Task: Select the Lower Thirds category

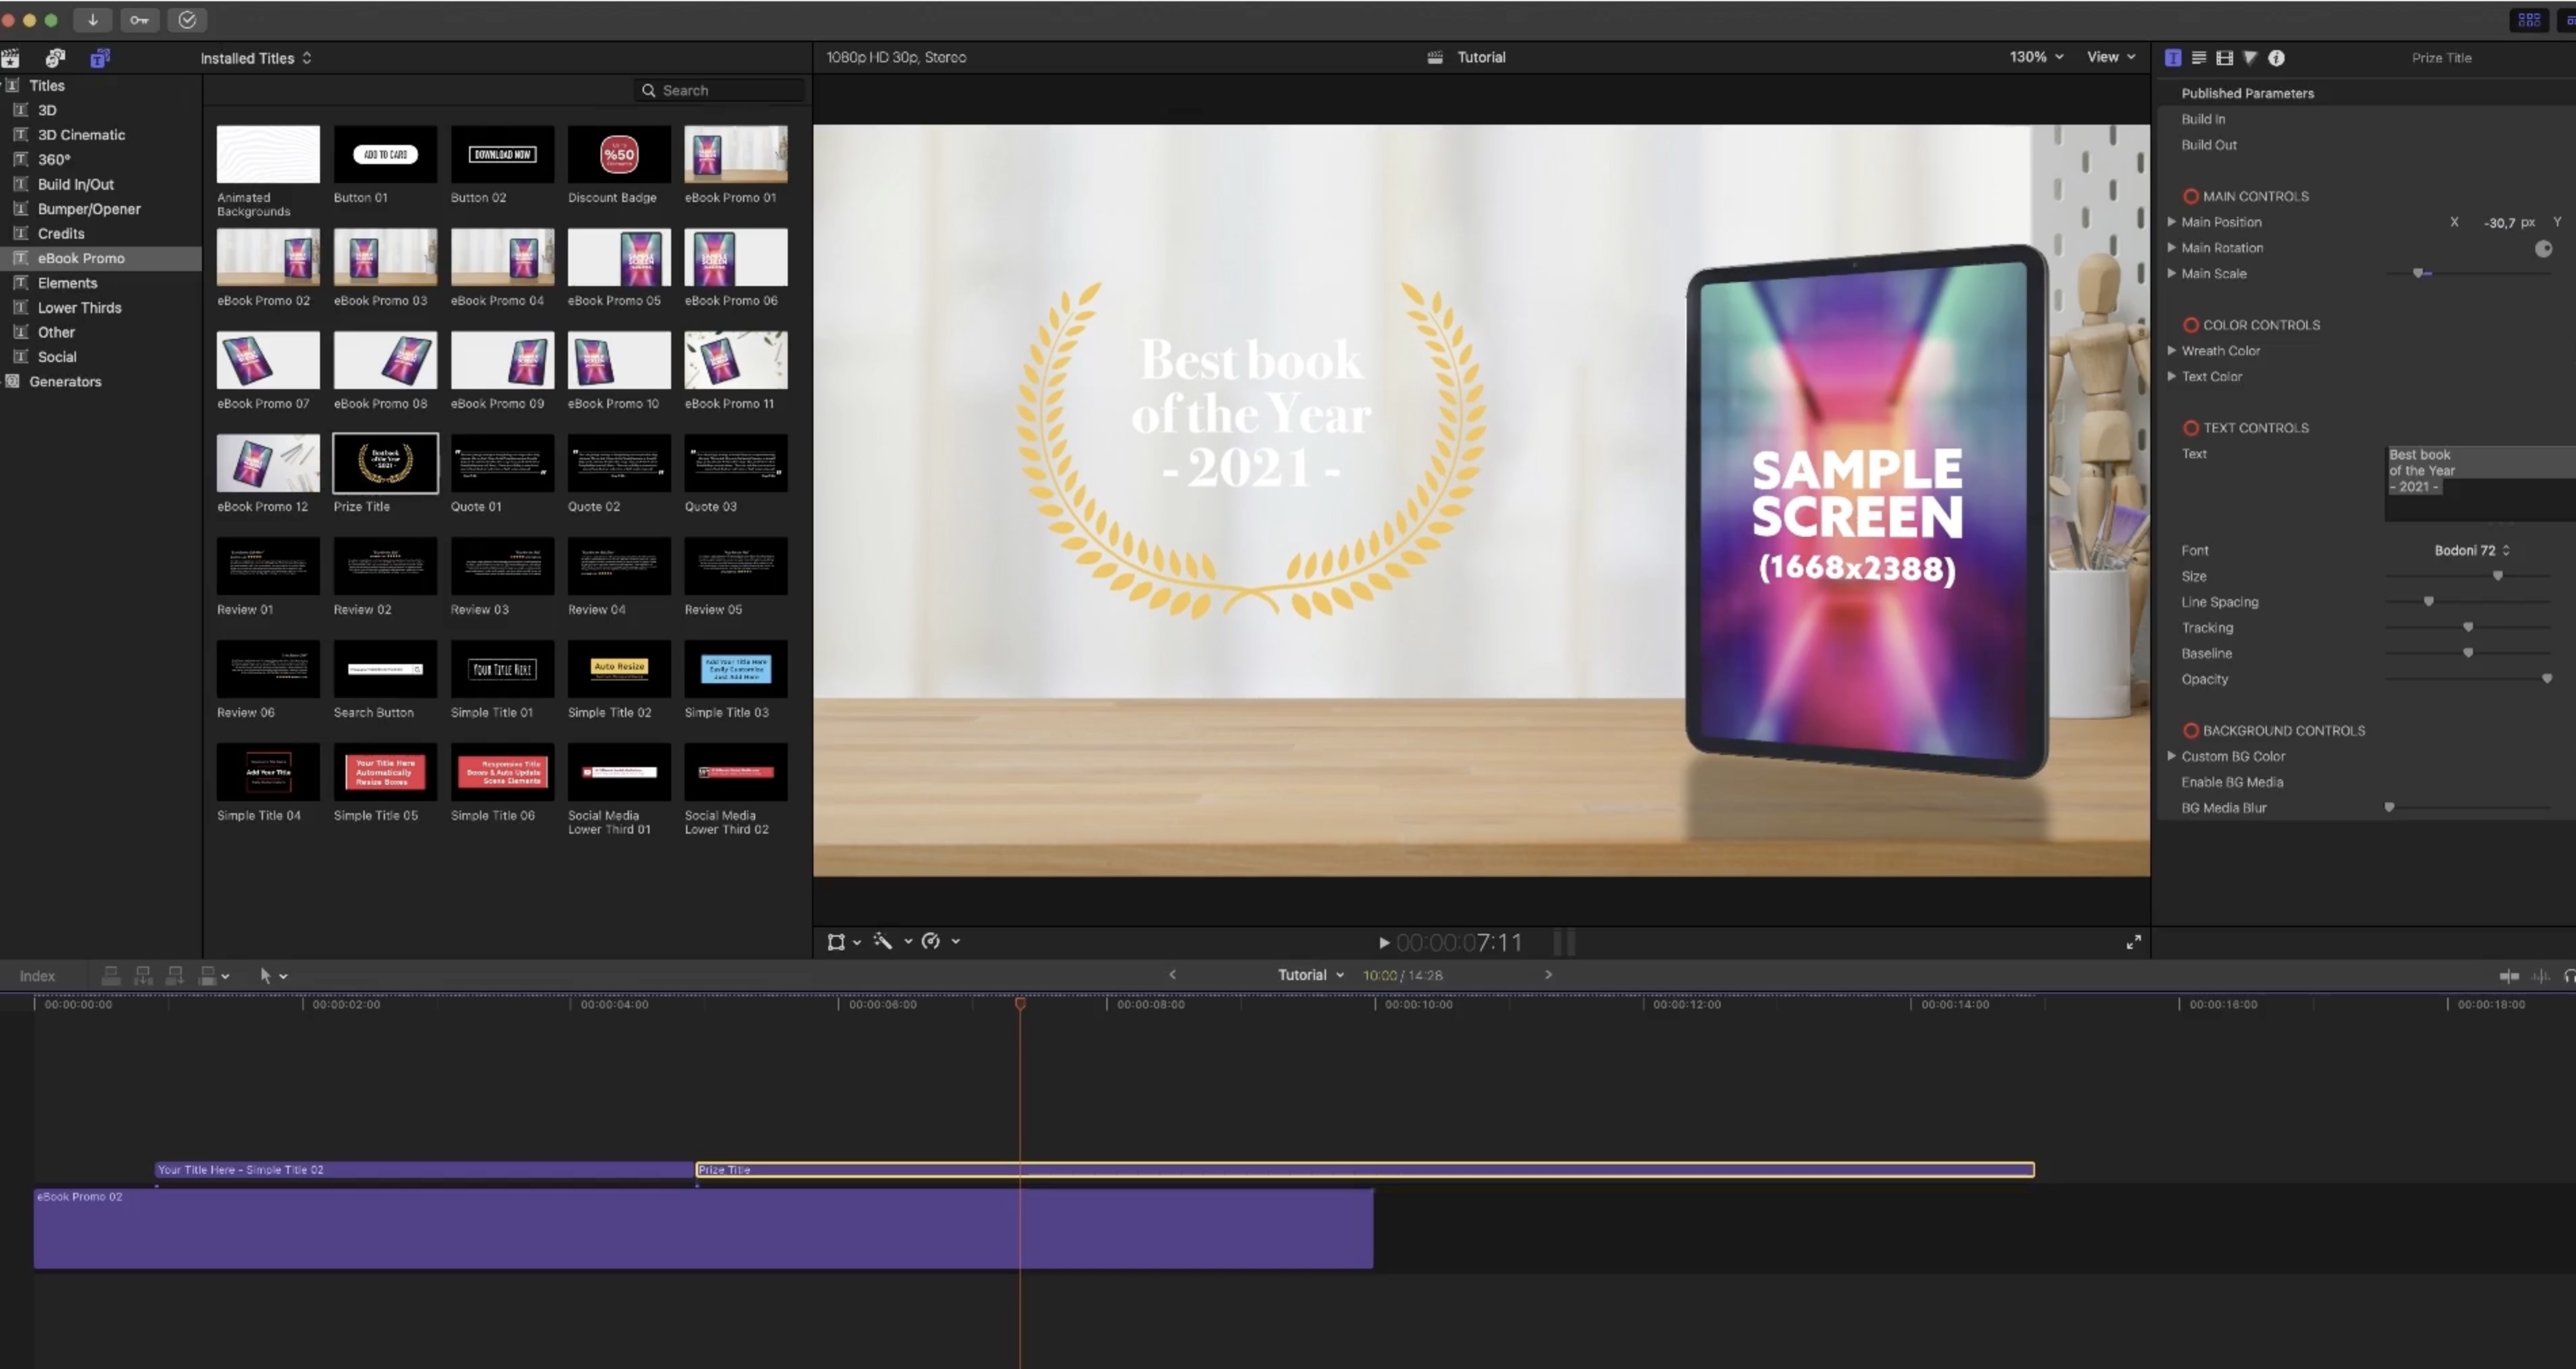Action: 79,307
